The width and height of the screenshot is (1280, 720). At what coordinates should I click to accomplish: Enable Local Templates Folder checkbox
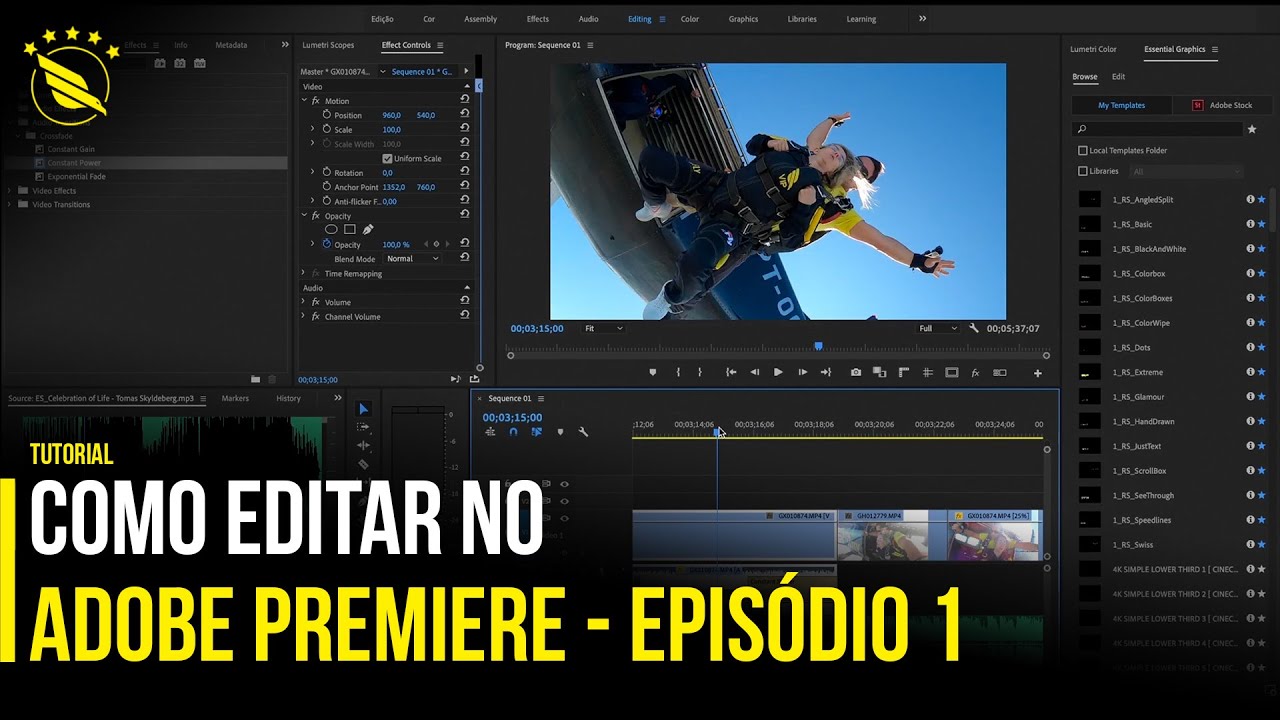(1083, 150)
